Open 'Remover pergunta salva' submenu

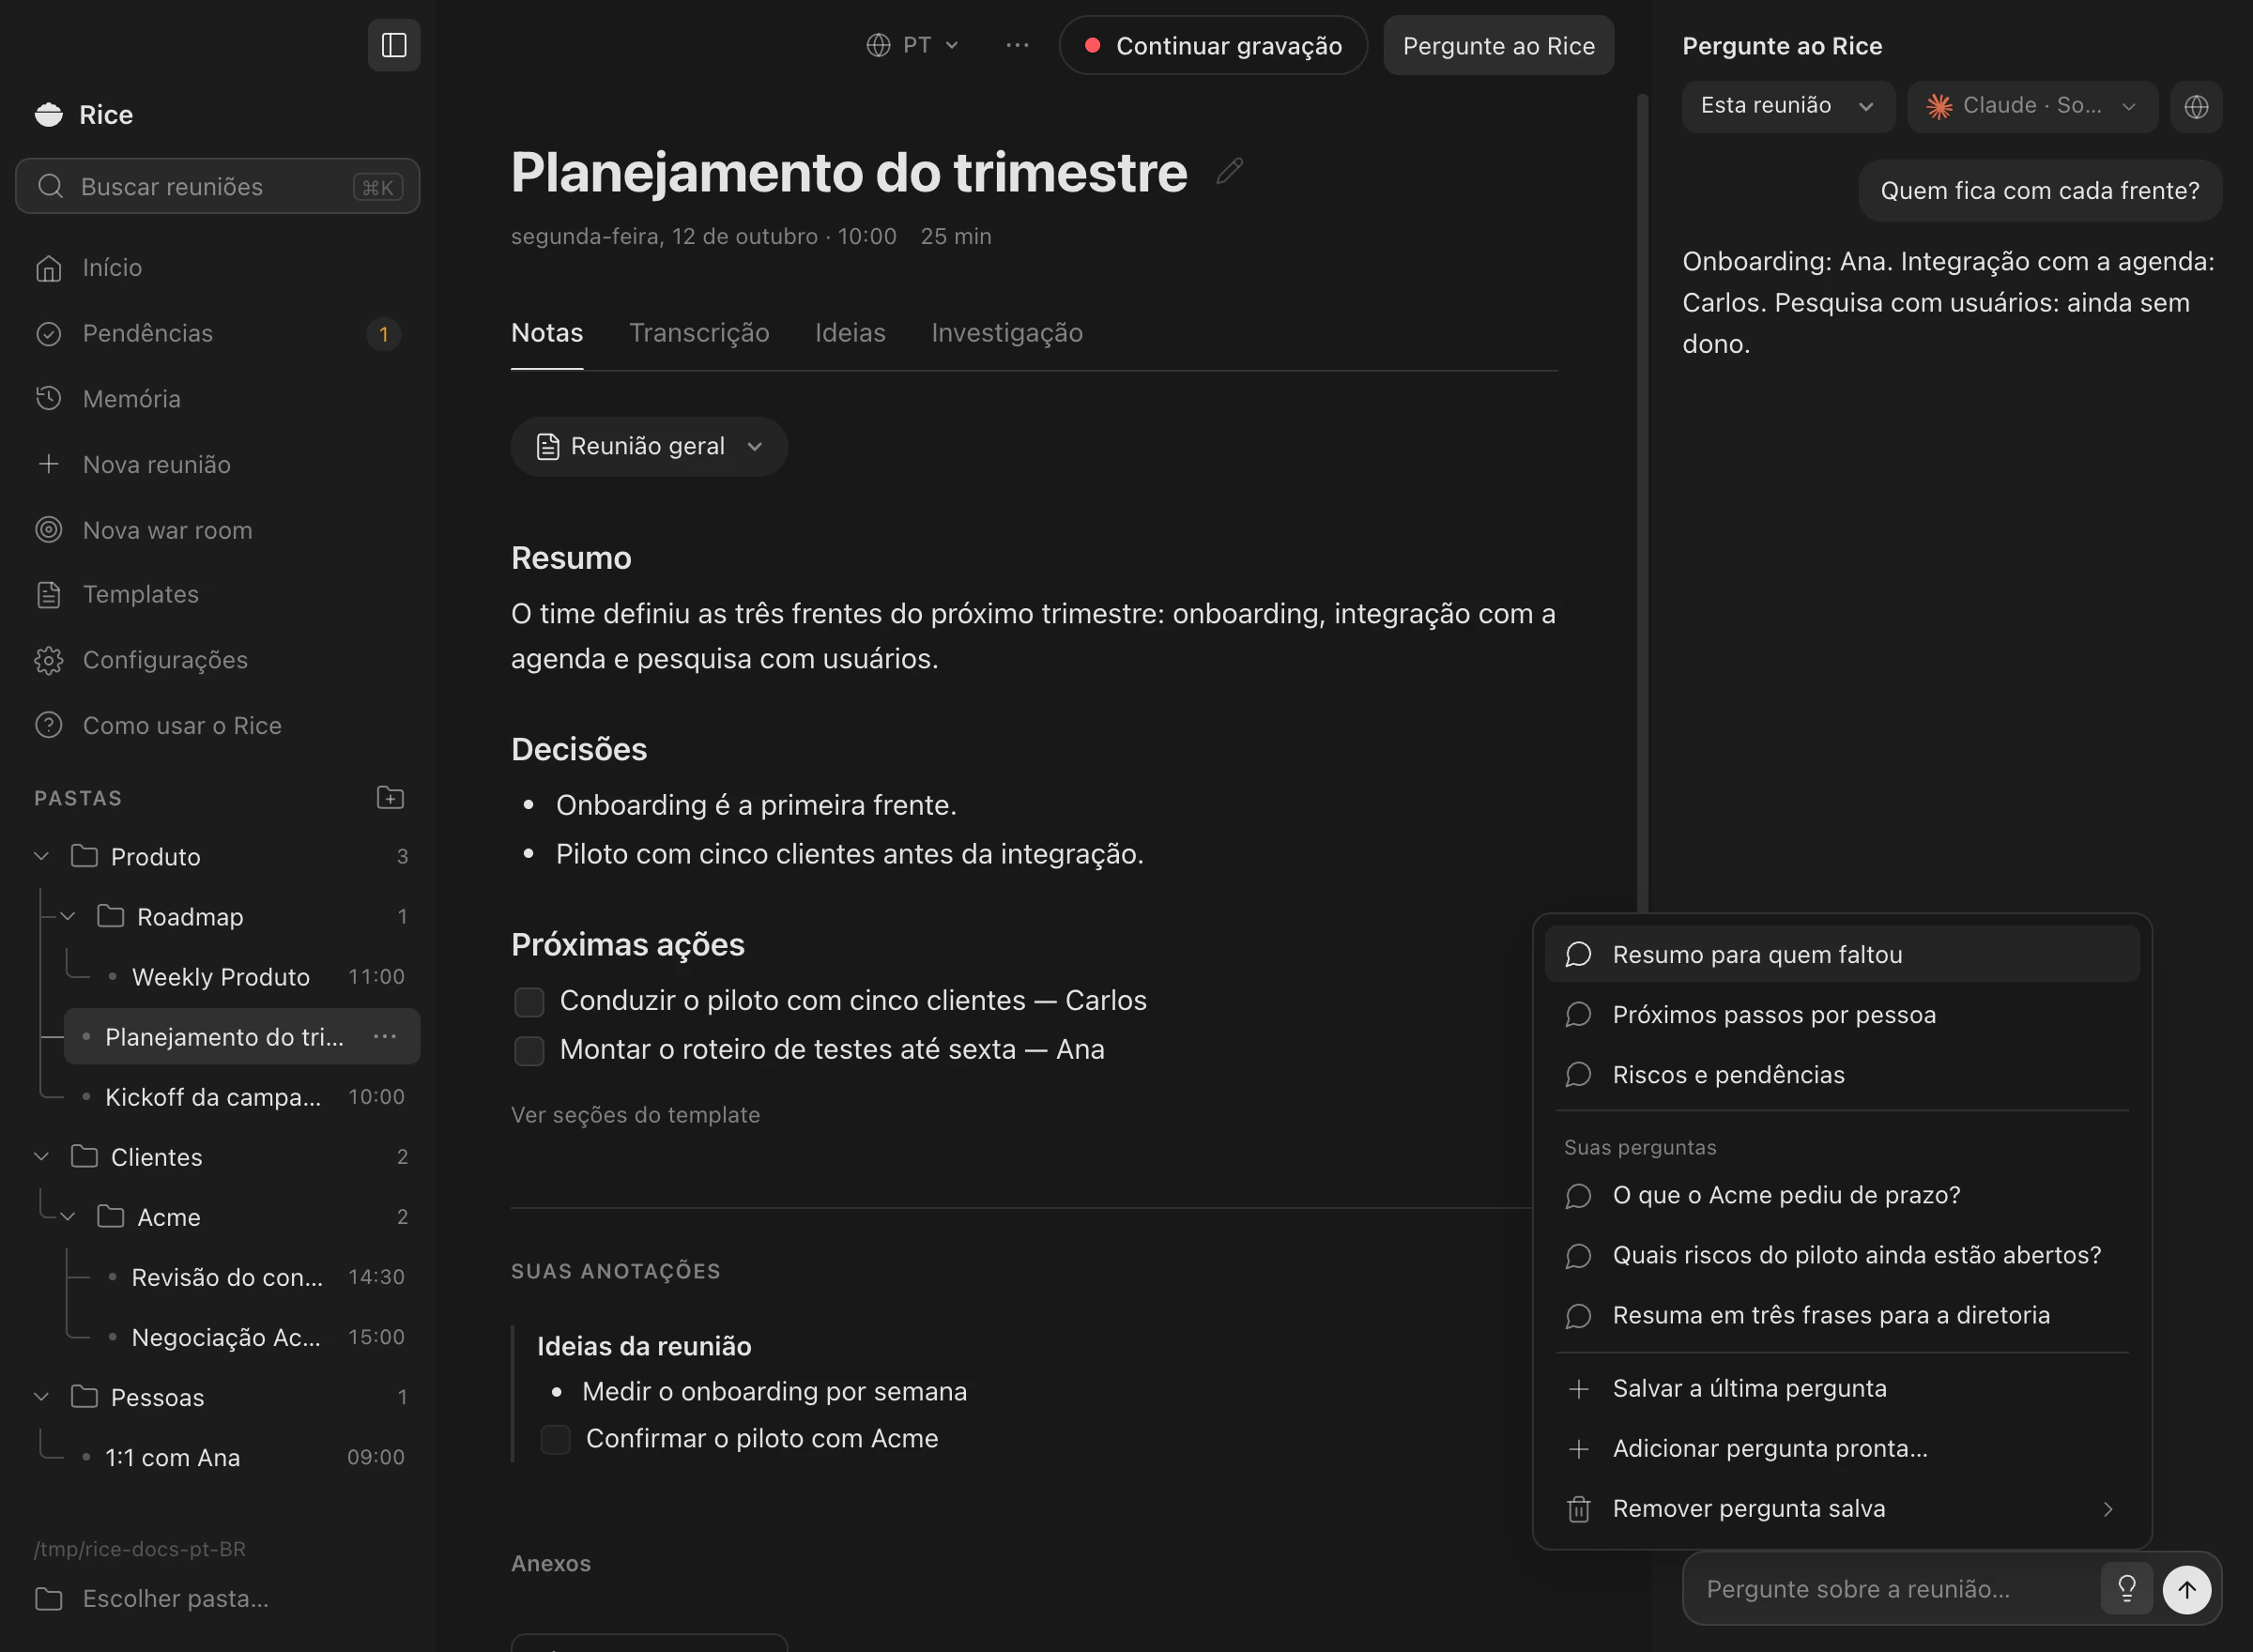[1842, 1508]
